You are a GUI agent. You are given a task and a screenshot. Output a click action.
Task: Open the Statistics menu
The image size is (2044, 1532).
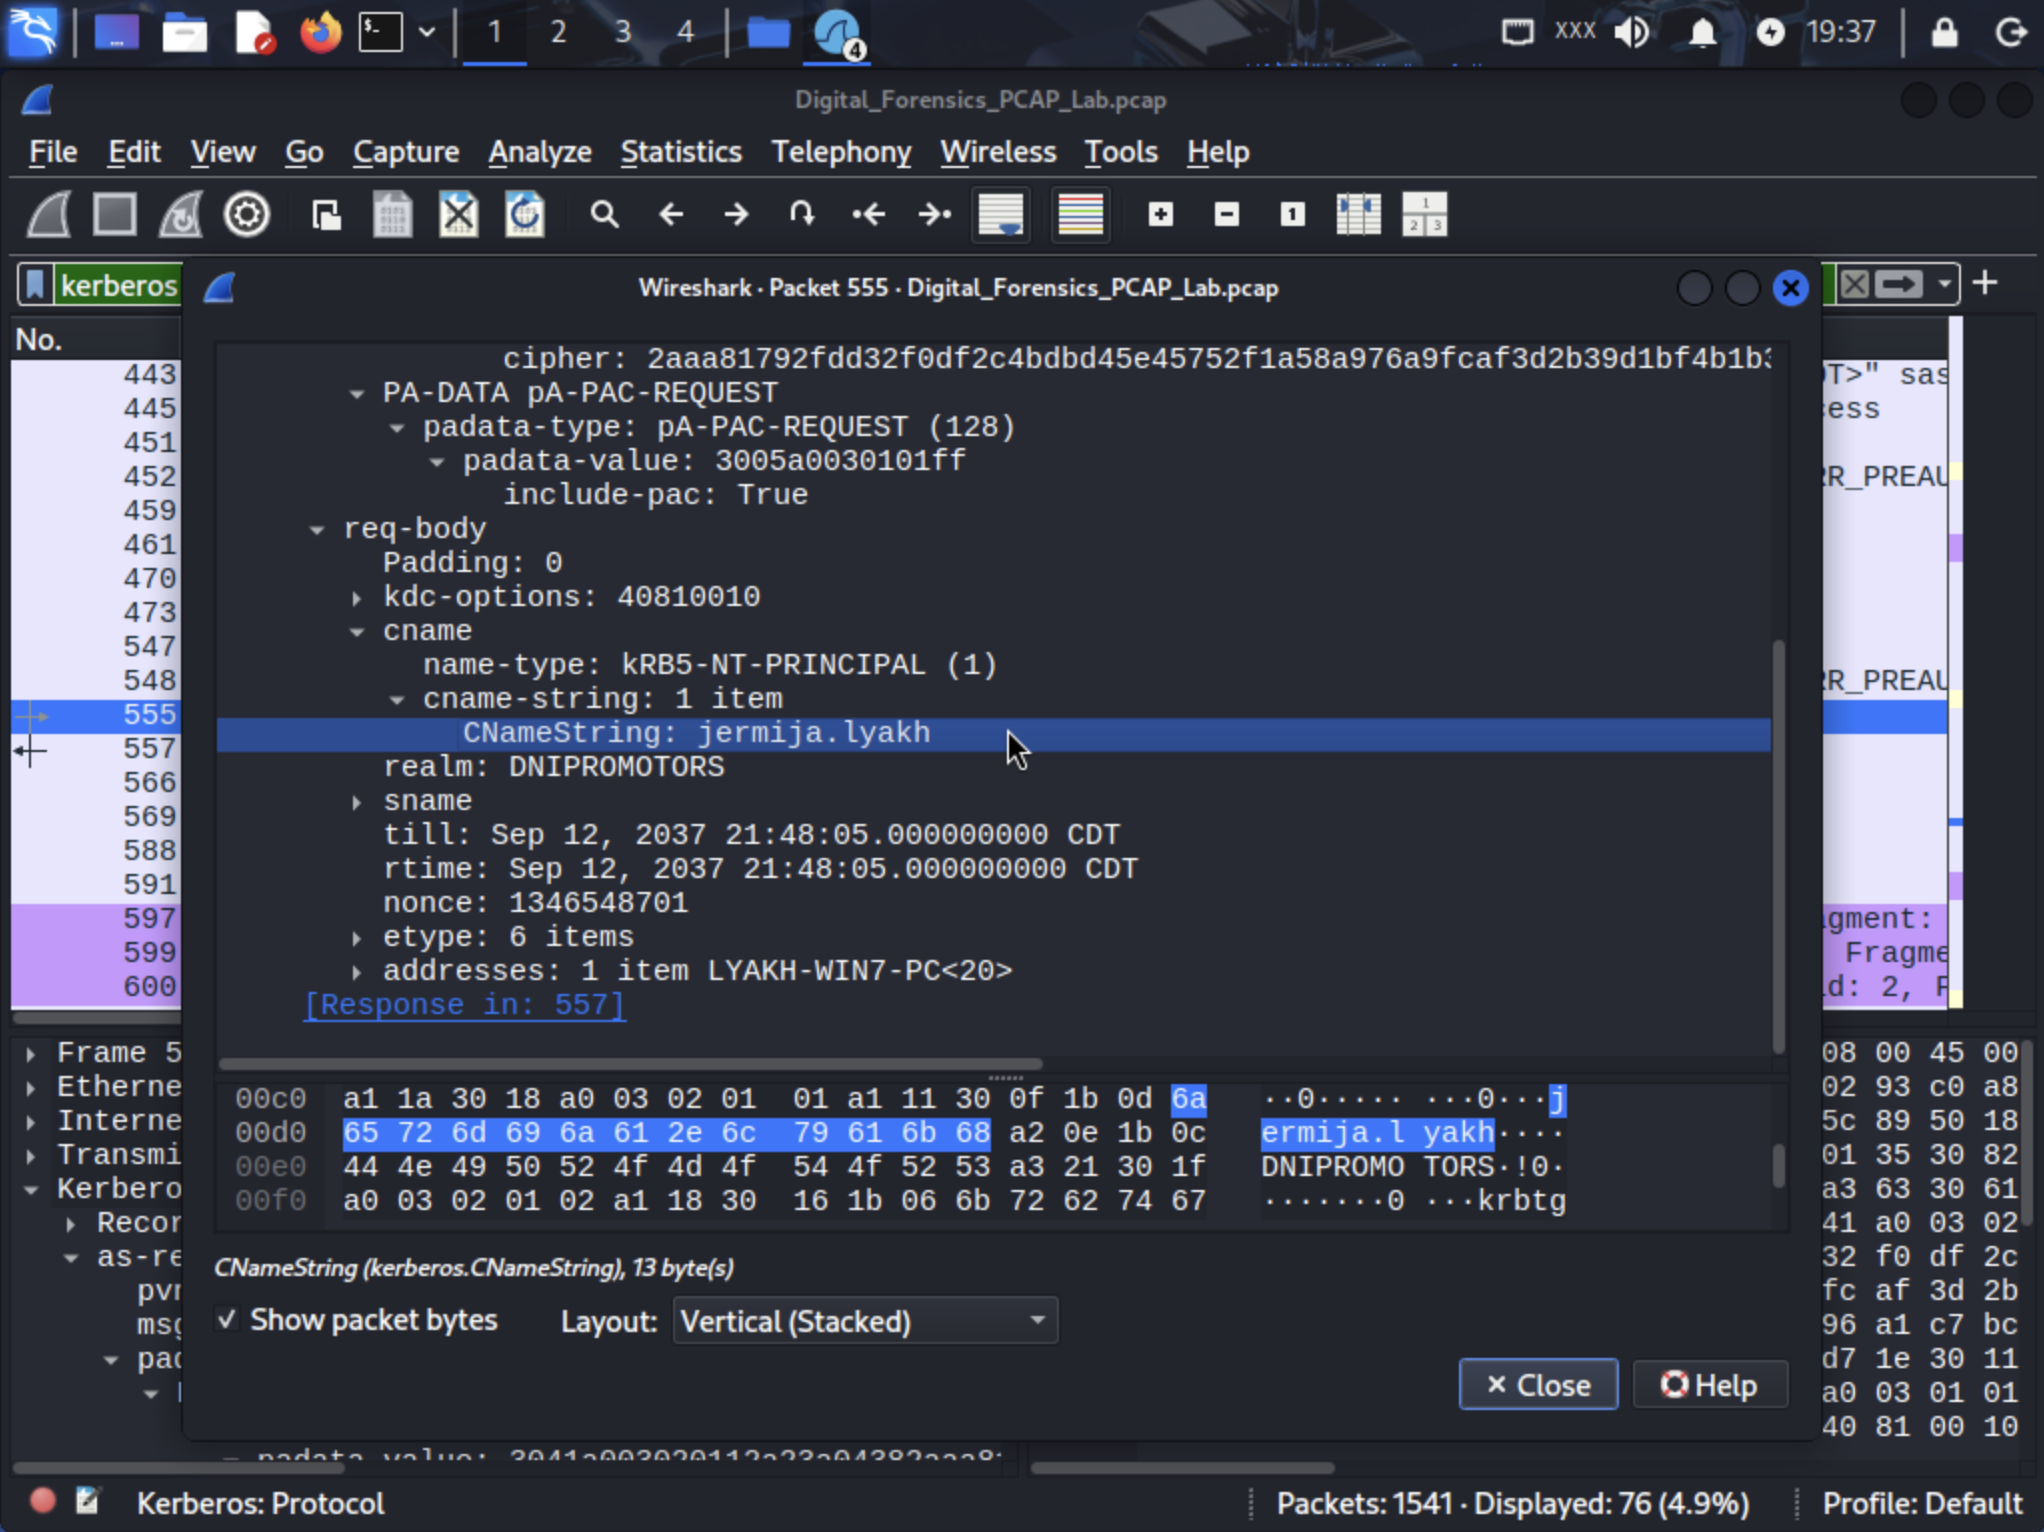(680, 152)
